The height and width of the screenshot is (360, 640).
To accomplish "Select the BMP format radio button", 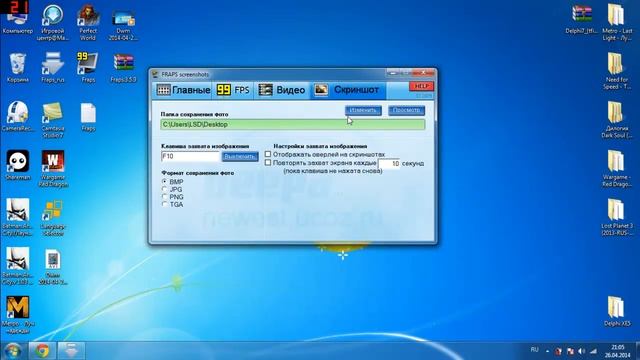I will [164, 182].
